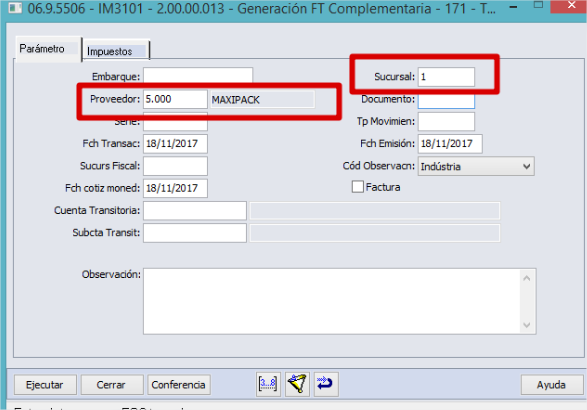Open the Conferencia button

179,385
